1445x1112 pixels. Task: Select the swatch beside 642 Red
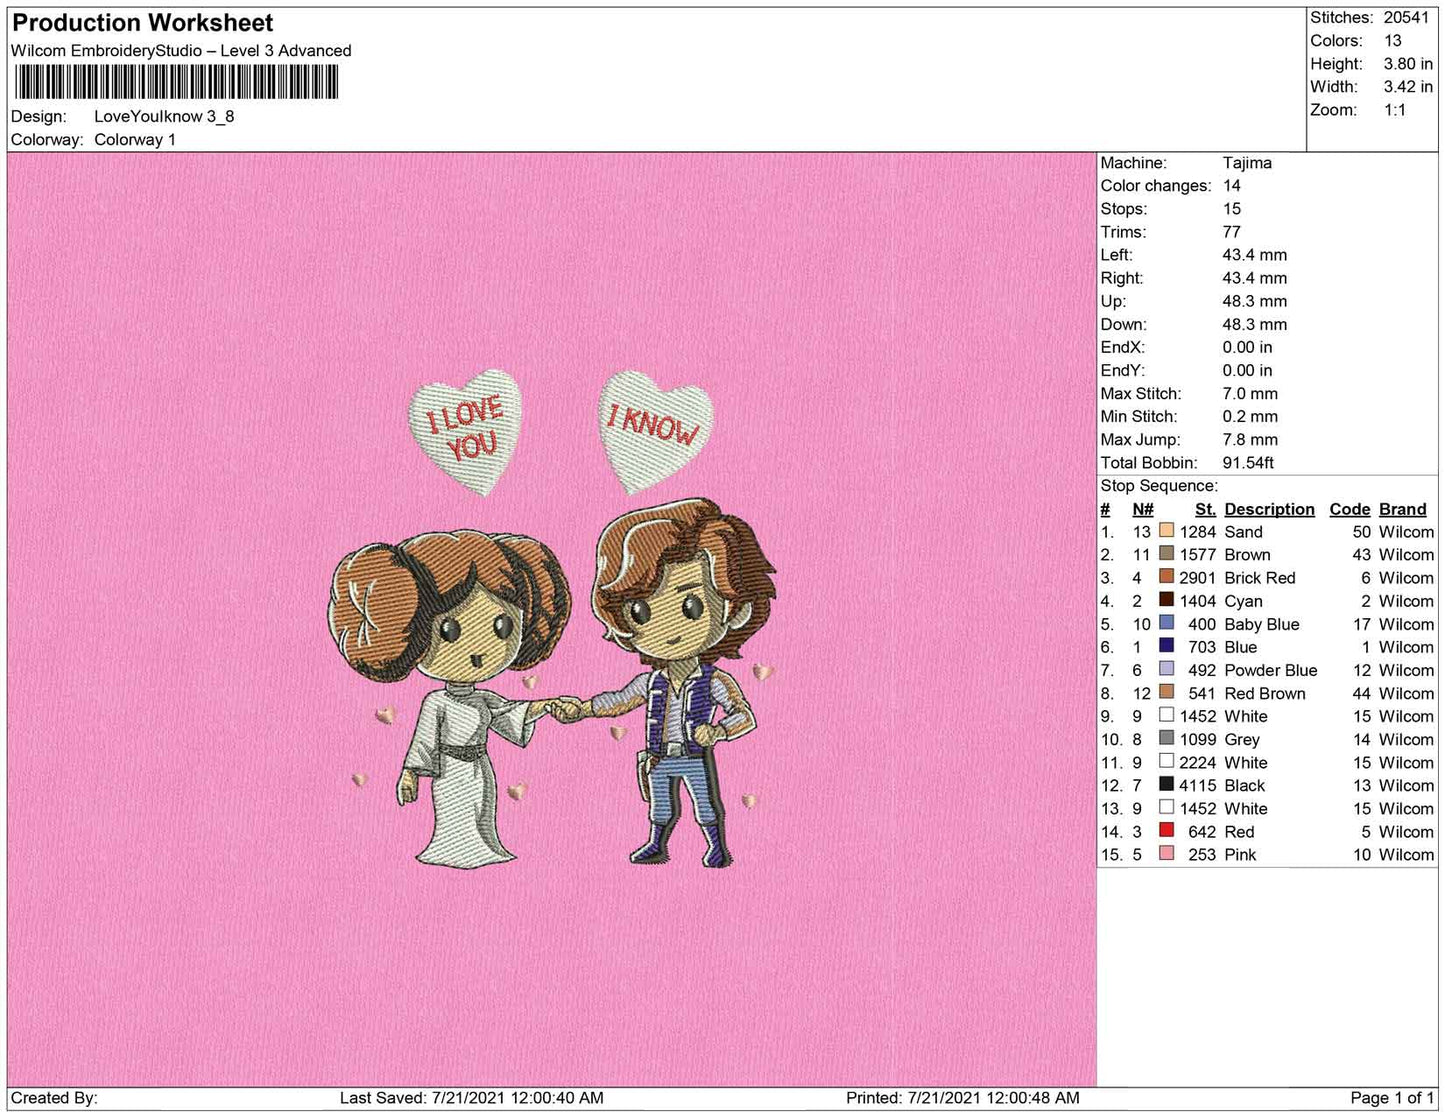[1166, 830]
